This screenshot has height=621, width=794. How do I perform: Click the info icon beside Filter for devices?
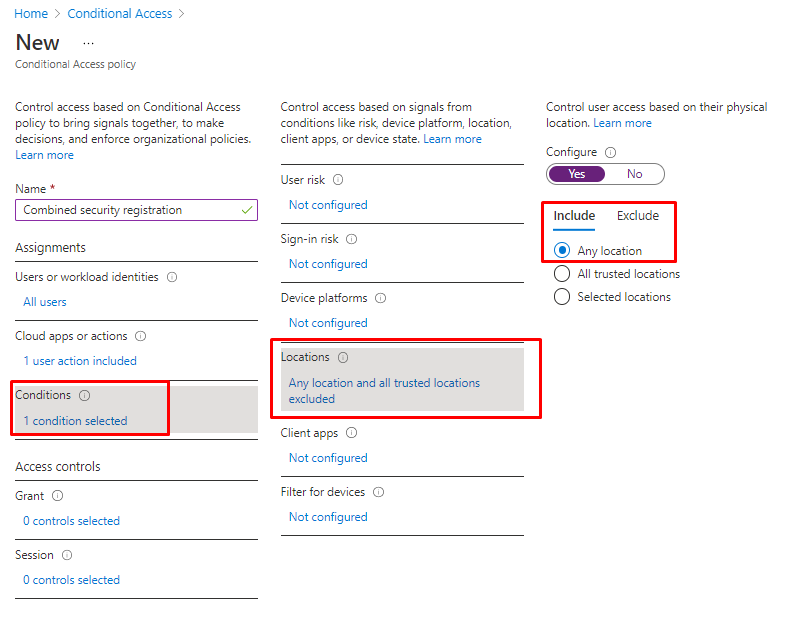tap(378, 492)
